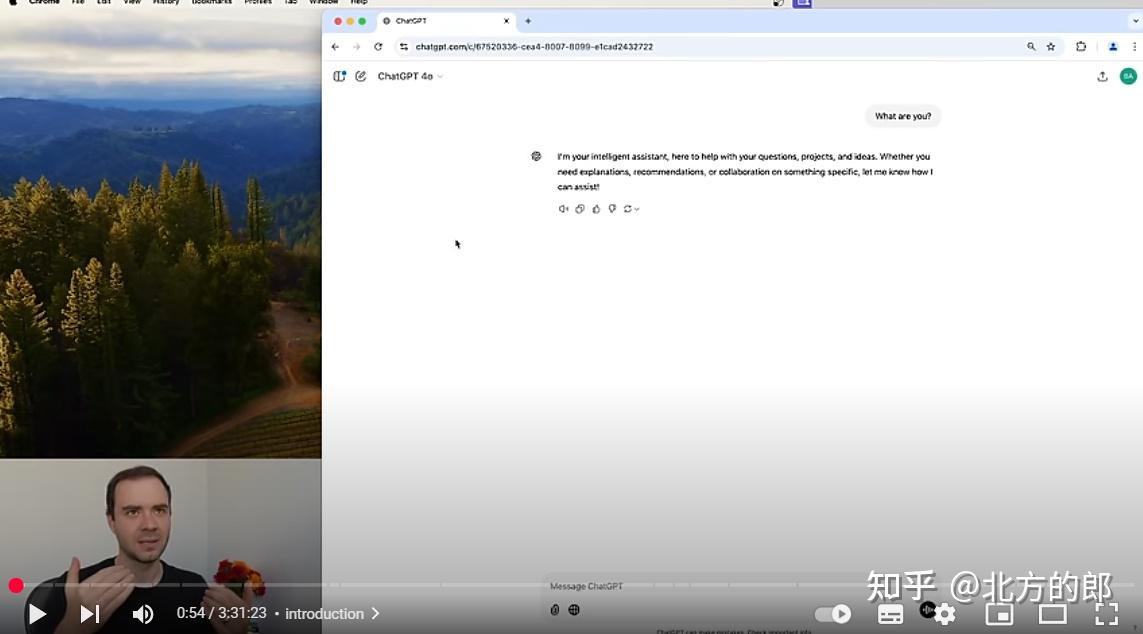Open the SA account avatar

[x=1127, y=75]
